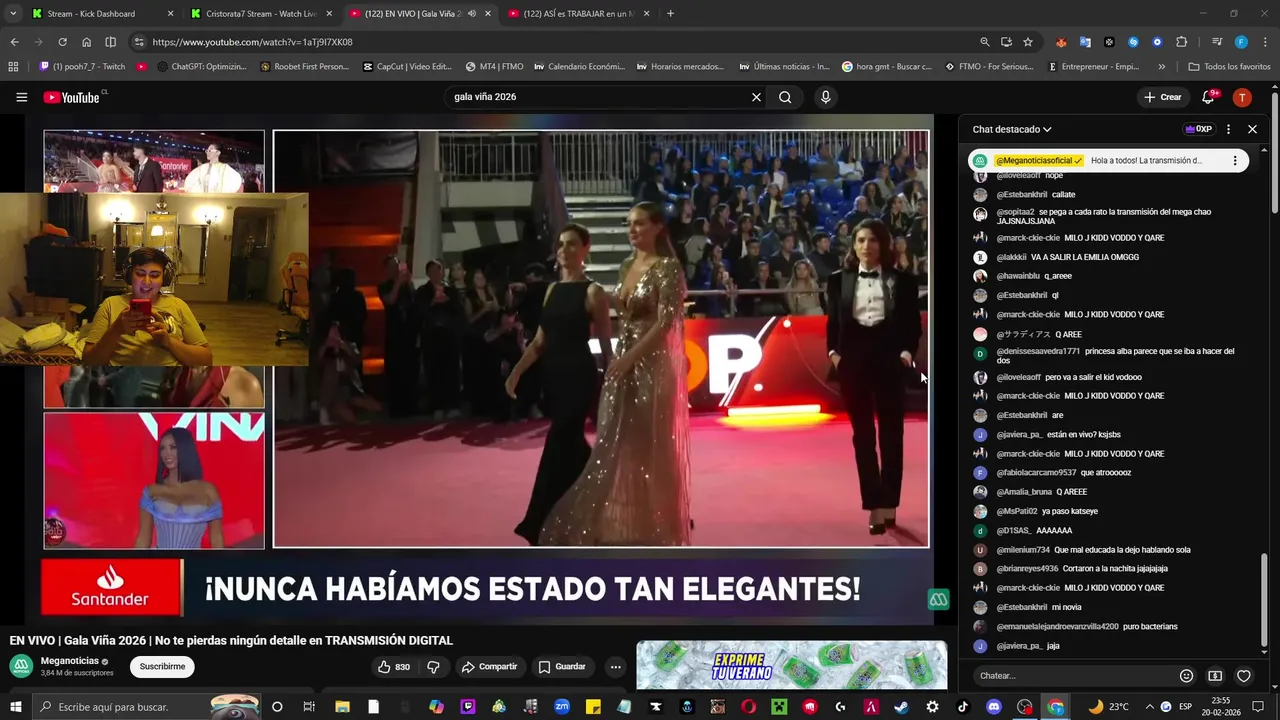Image resolution: width=1280 pixels, height=720 pixels.
Task: Reload the current page
Action: (62, 42)
